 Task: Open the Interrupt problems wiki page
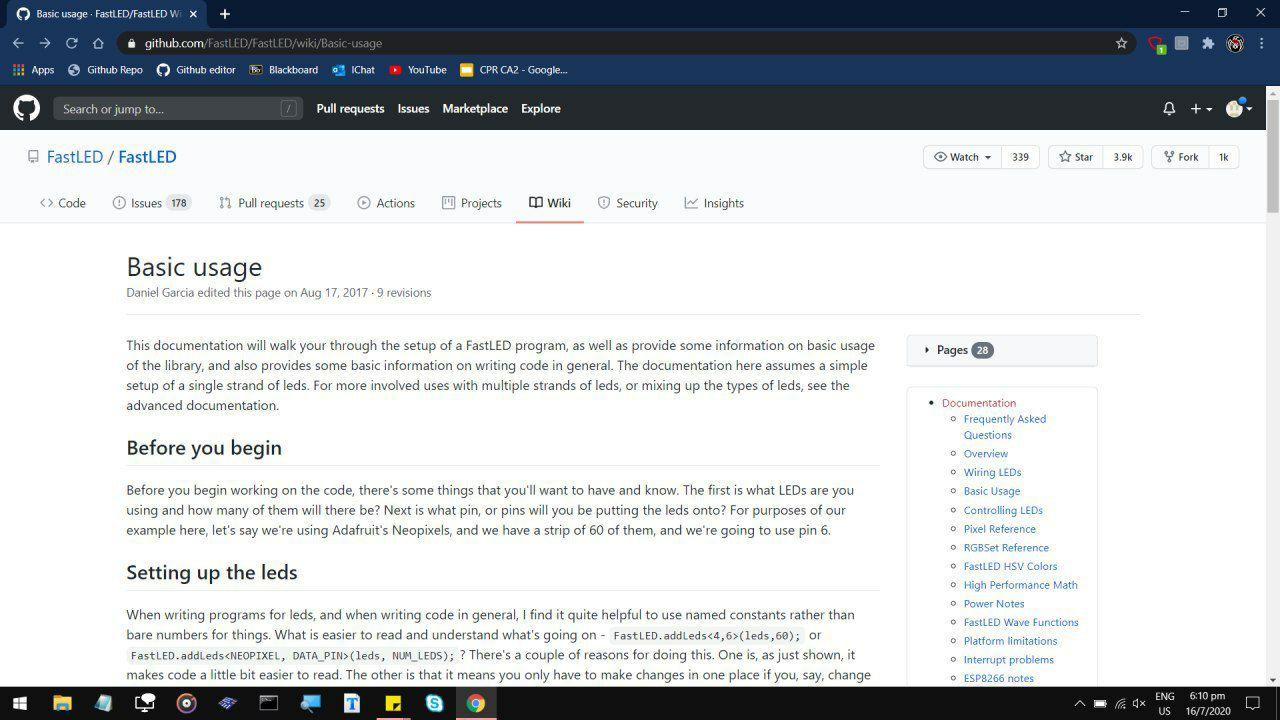tap(1008, 660)
